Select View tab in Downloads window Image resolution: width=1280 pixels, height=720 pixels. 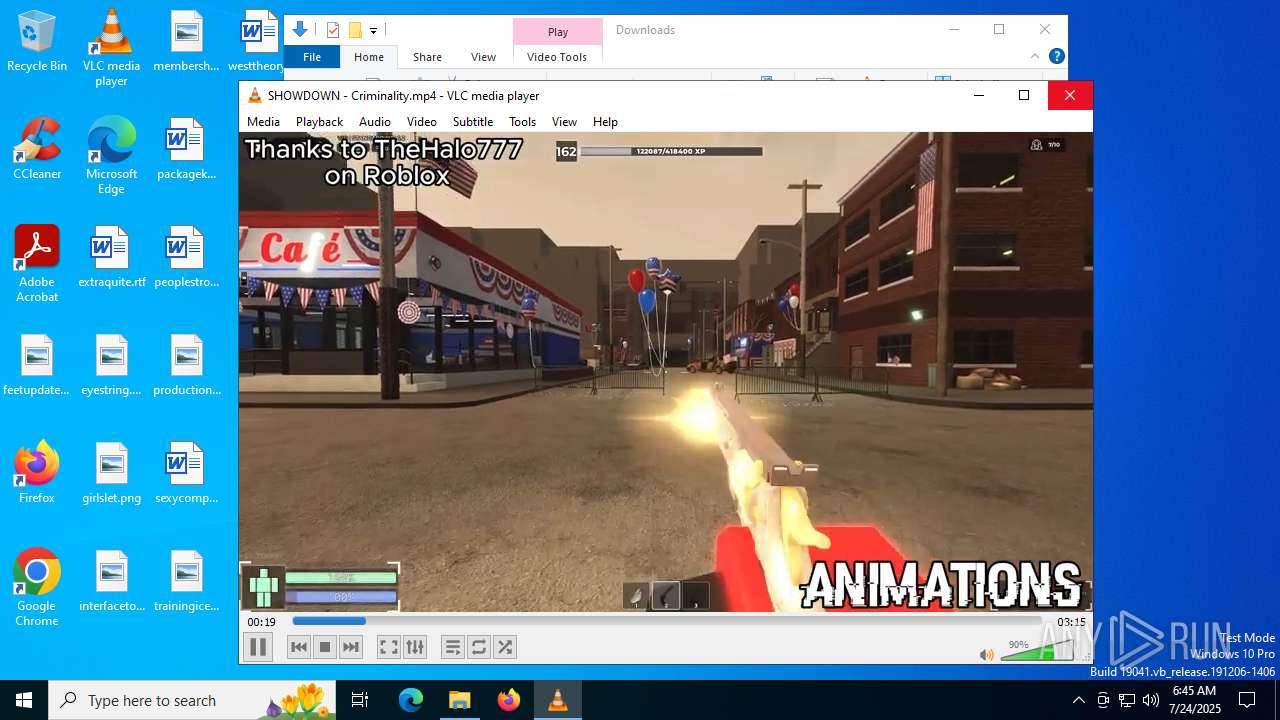(483, 57)
